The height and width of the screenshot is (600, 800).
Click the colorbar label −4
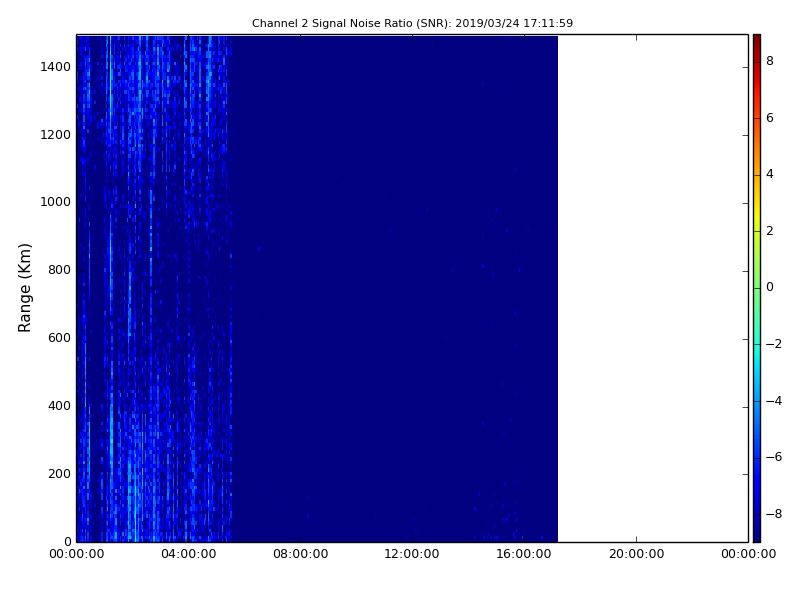(773, 401)
